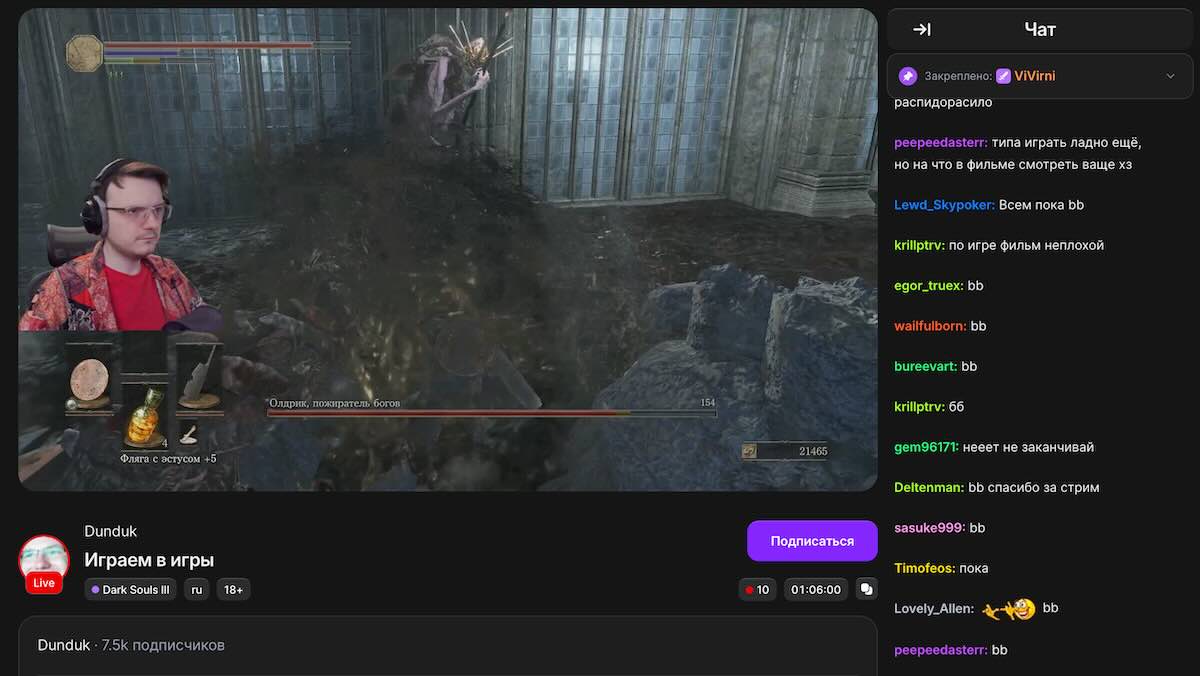Click the stream uptime 01:06:00 badge
Viewport: 1200px width, 676px height.
(x=816, y=590)
